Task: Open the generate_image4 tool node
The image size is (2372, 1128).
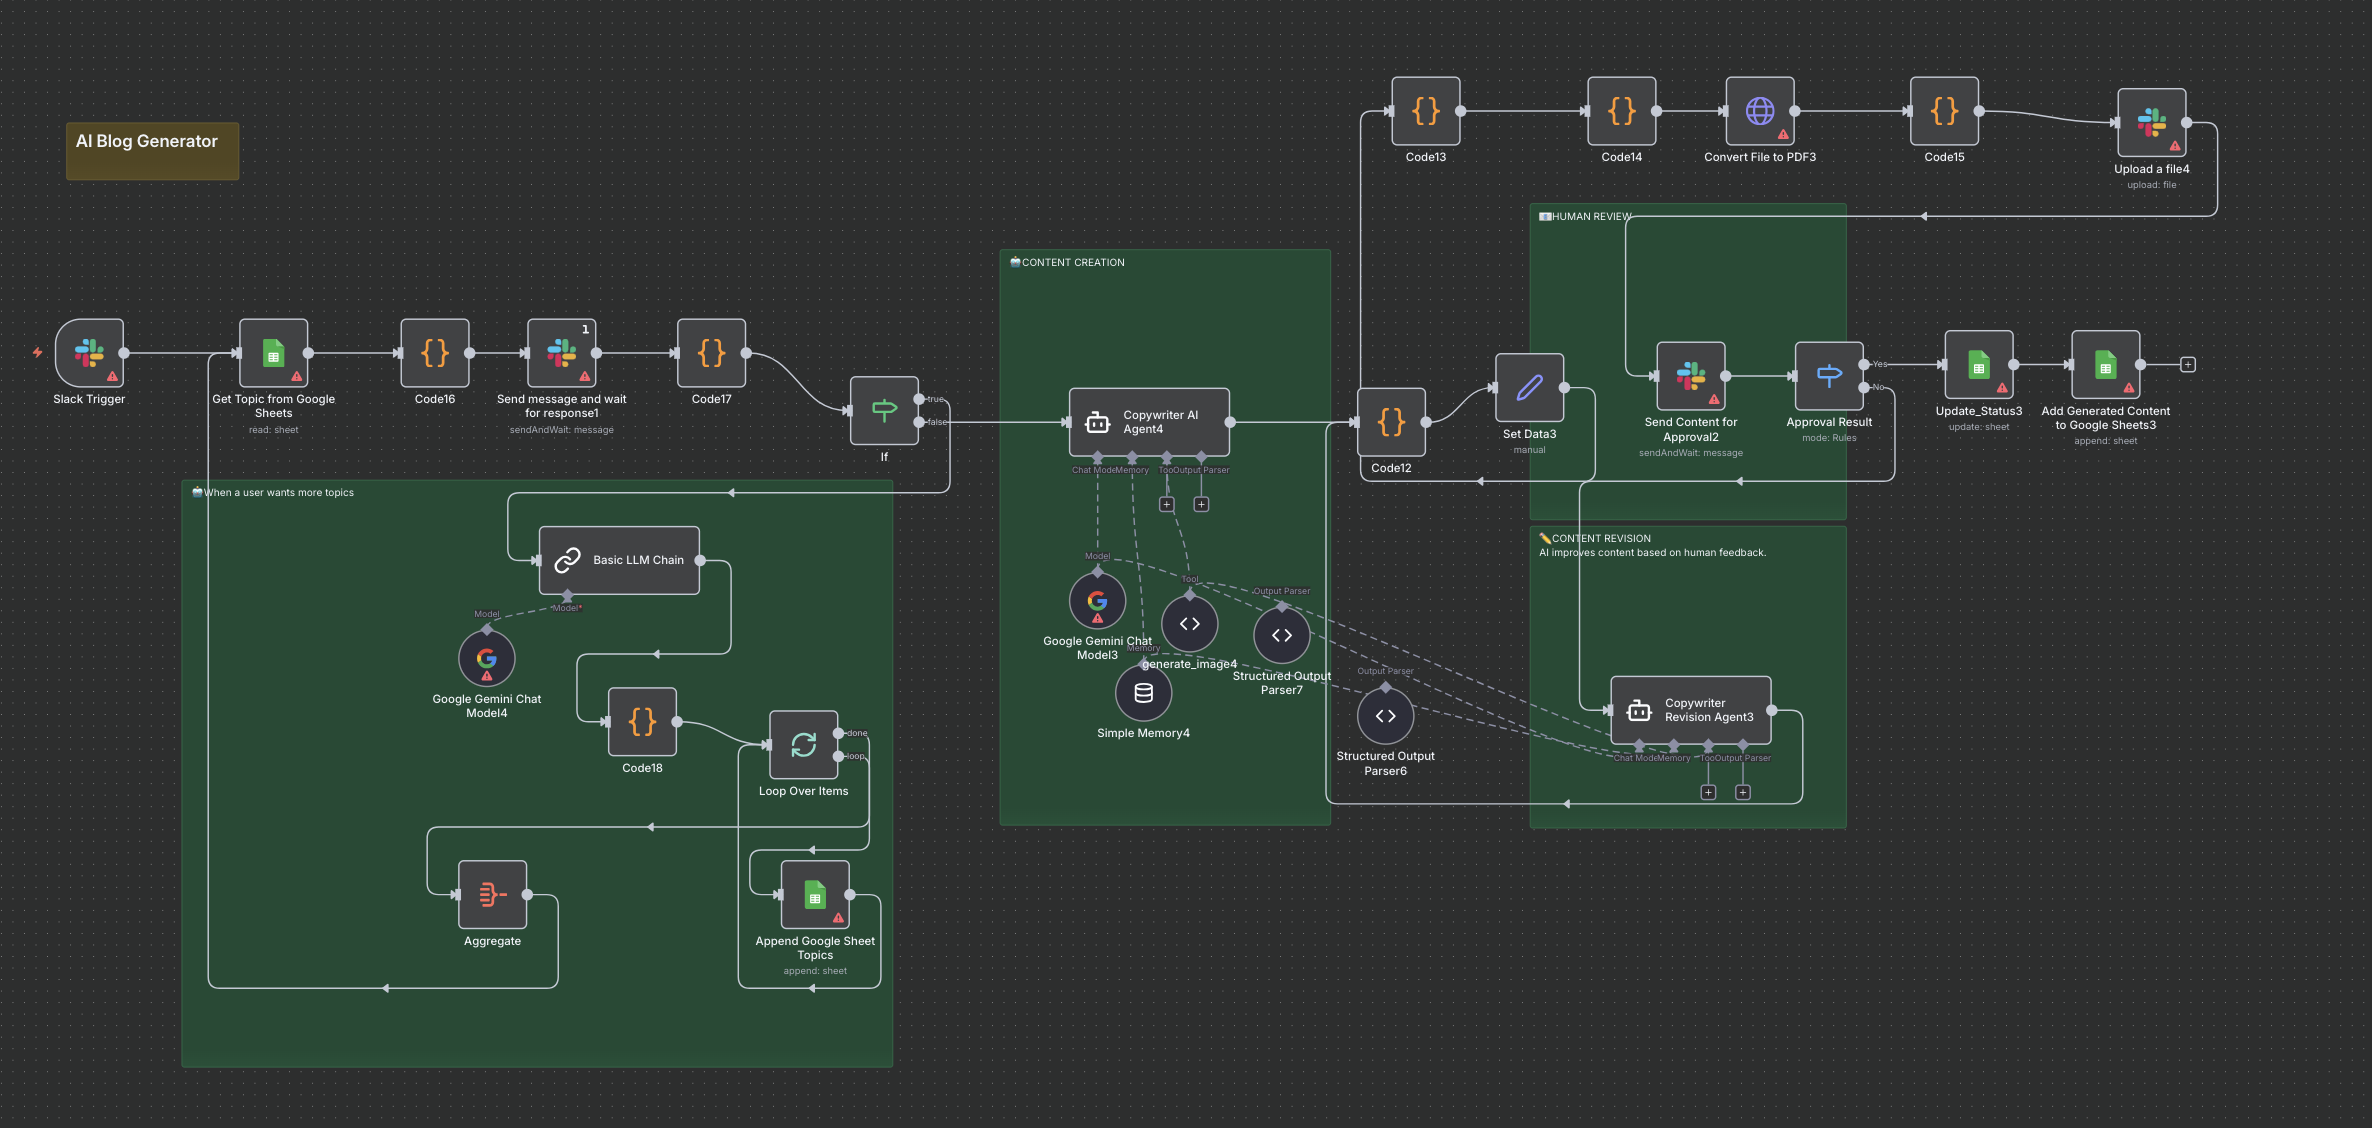Action: 1190,623
